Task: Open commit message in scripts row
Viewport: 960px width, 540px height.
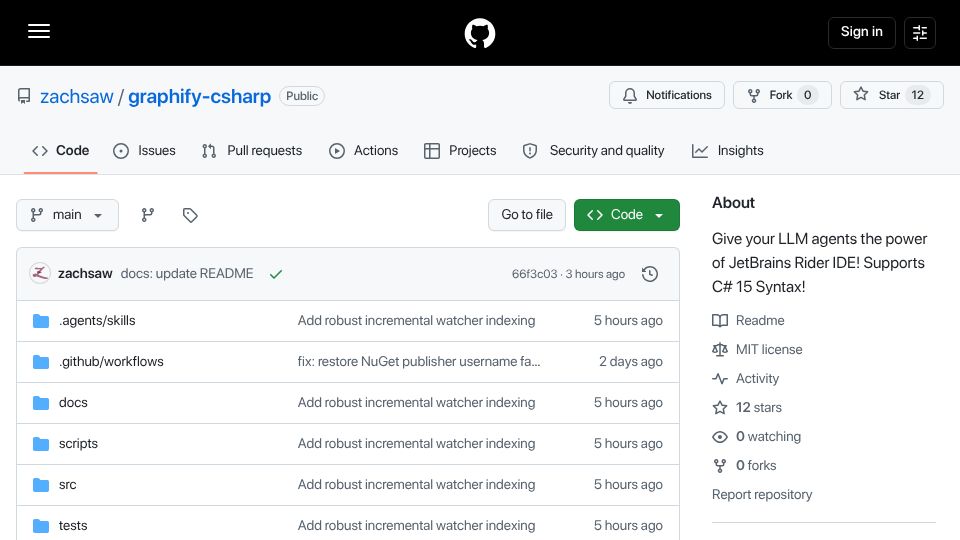Action: [416, 444]
